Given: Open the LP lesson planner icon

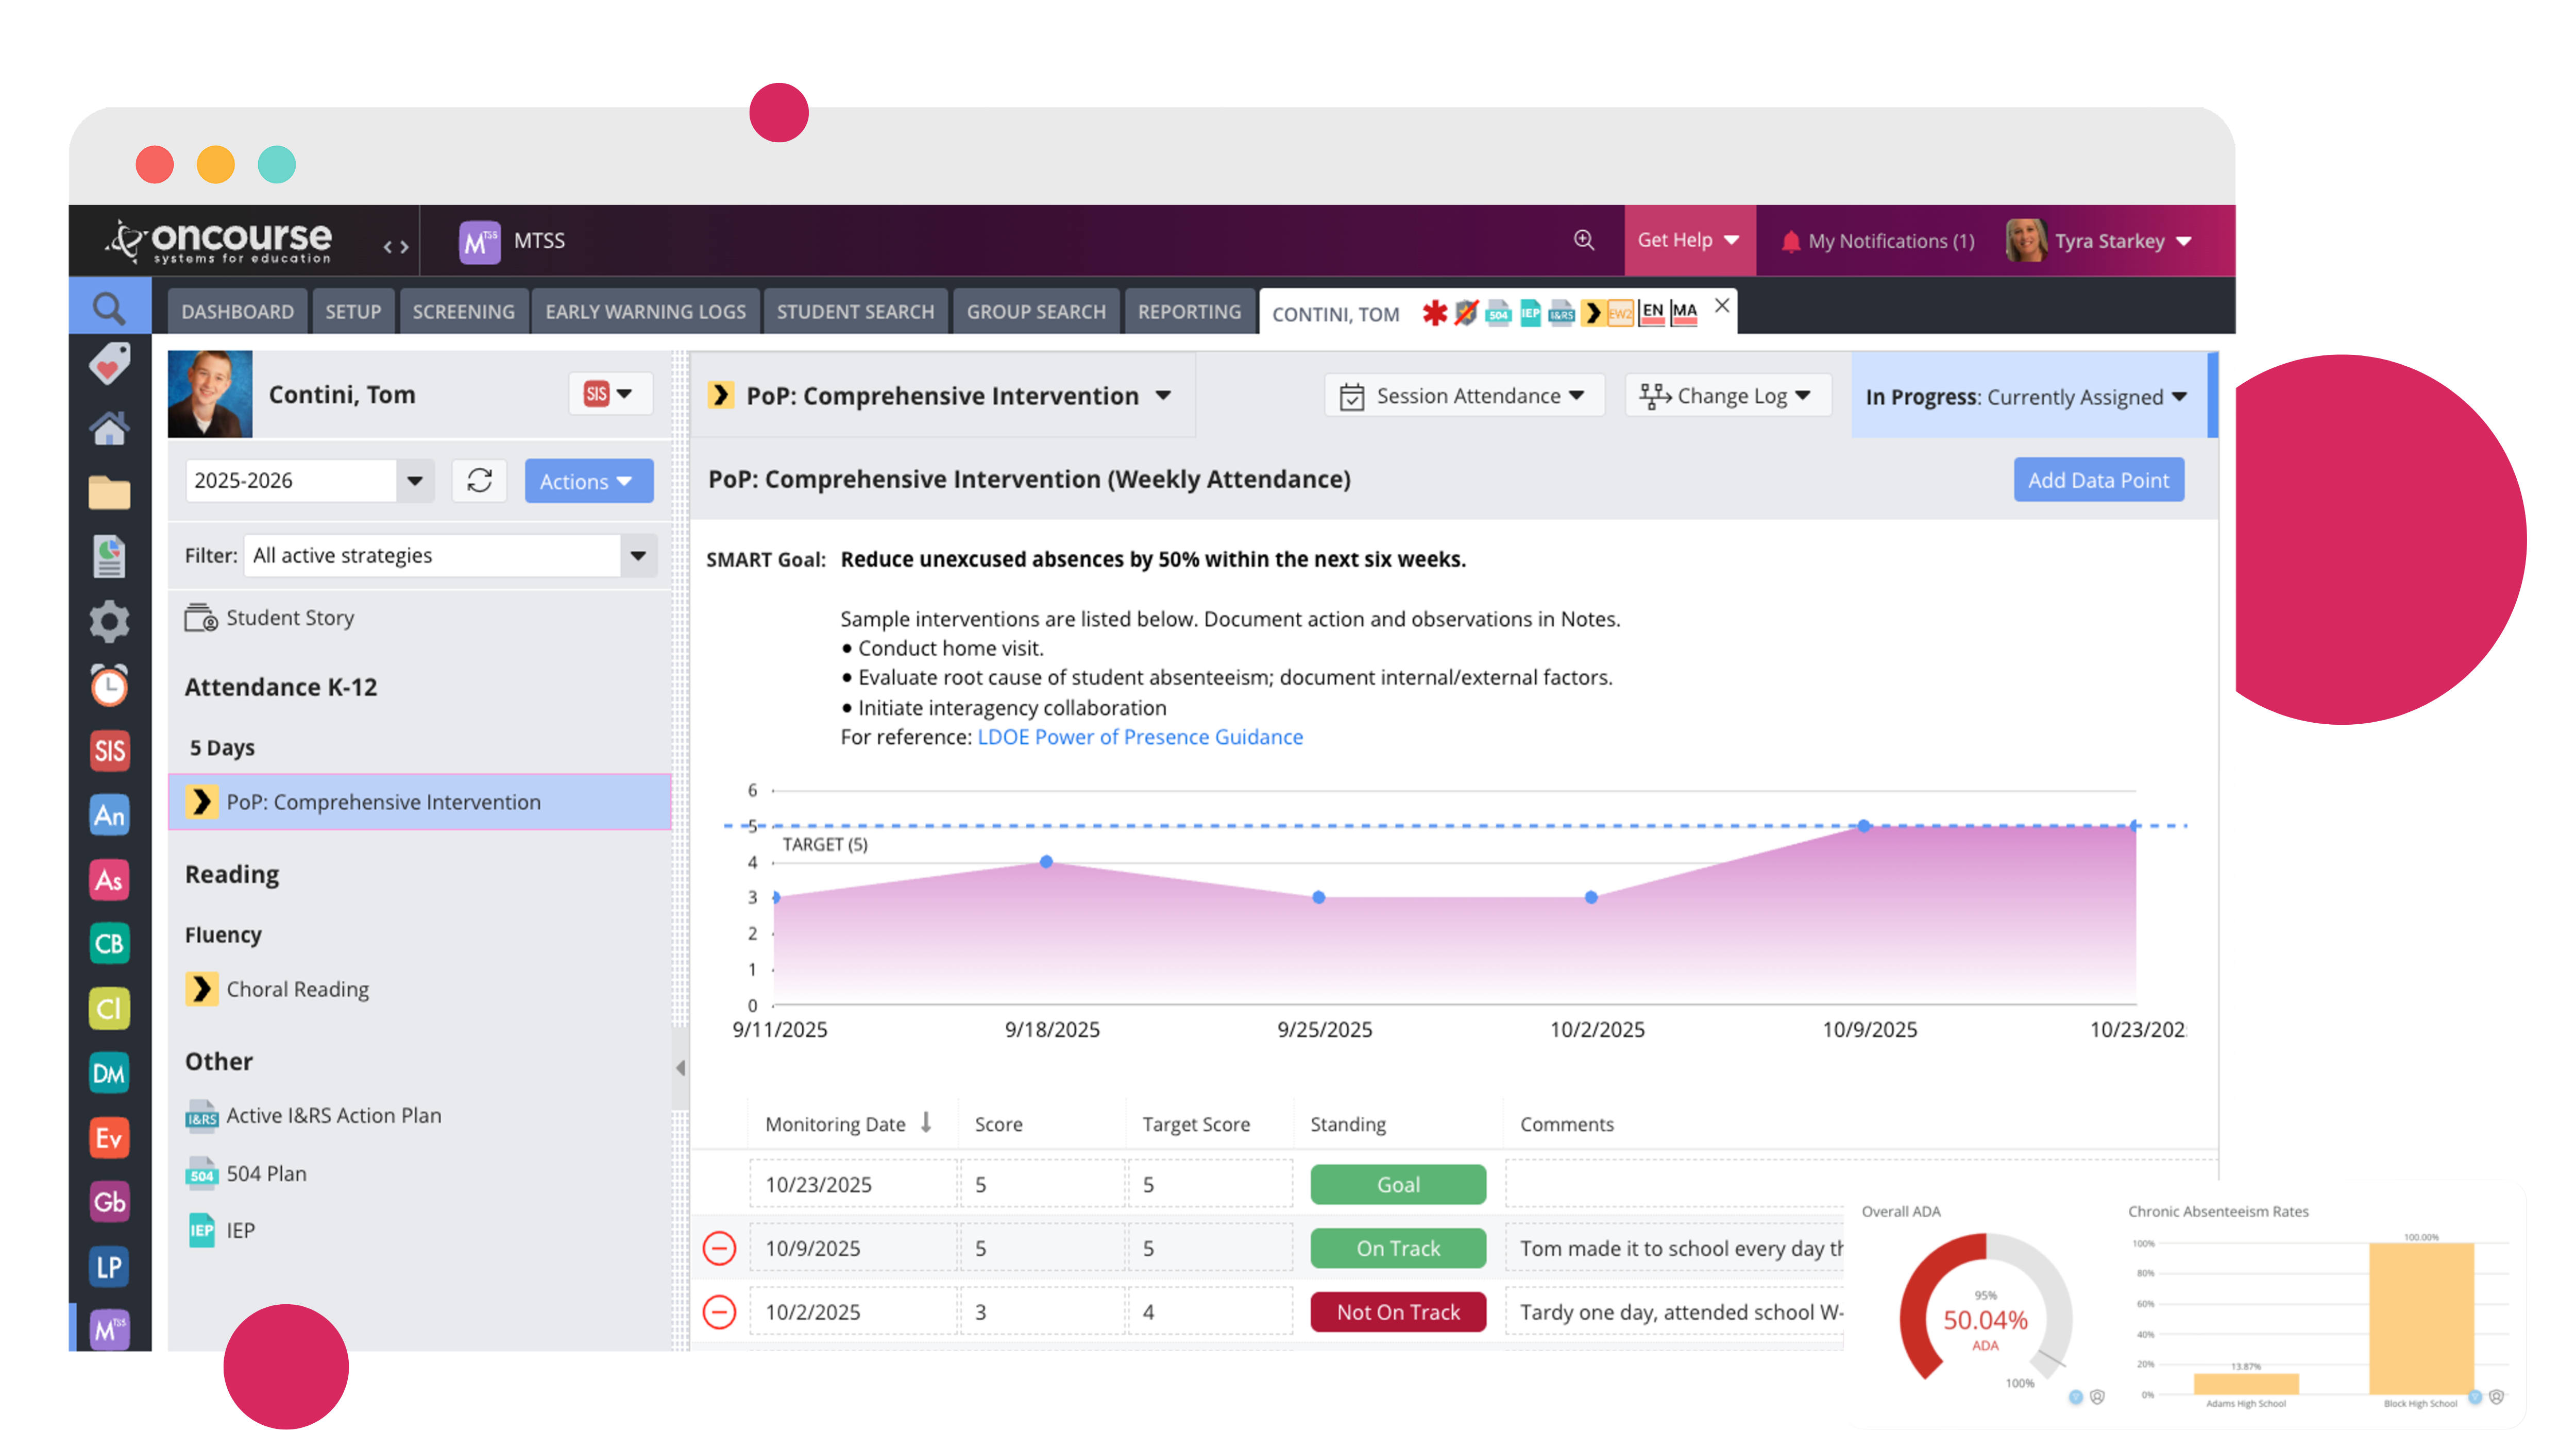Looking at the screenshot, I should click(109, 1266).
